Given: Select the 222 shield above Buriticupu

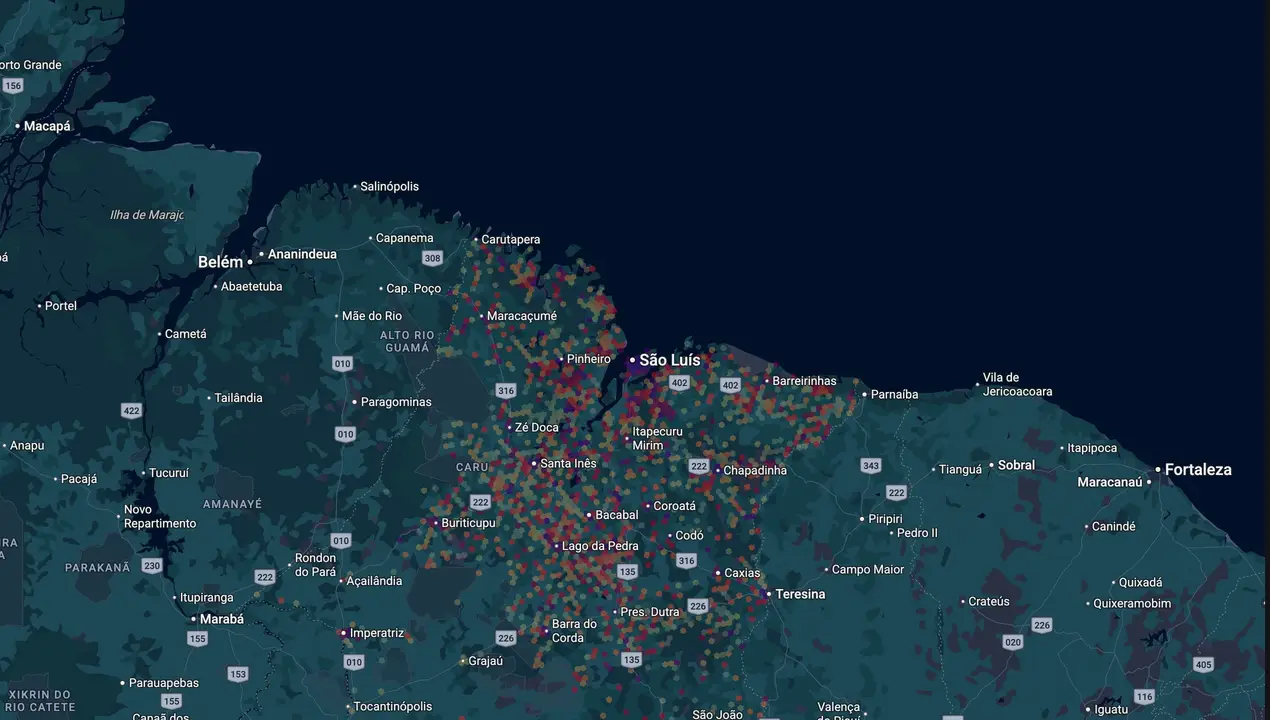Looking at the screenshot, I should [x=480, y=502].
